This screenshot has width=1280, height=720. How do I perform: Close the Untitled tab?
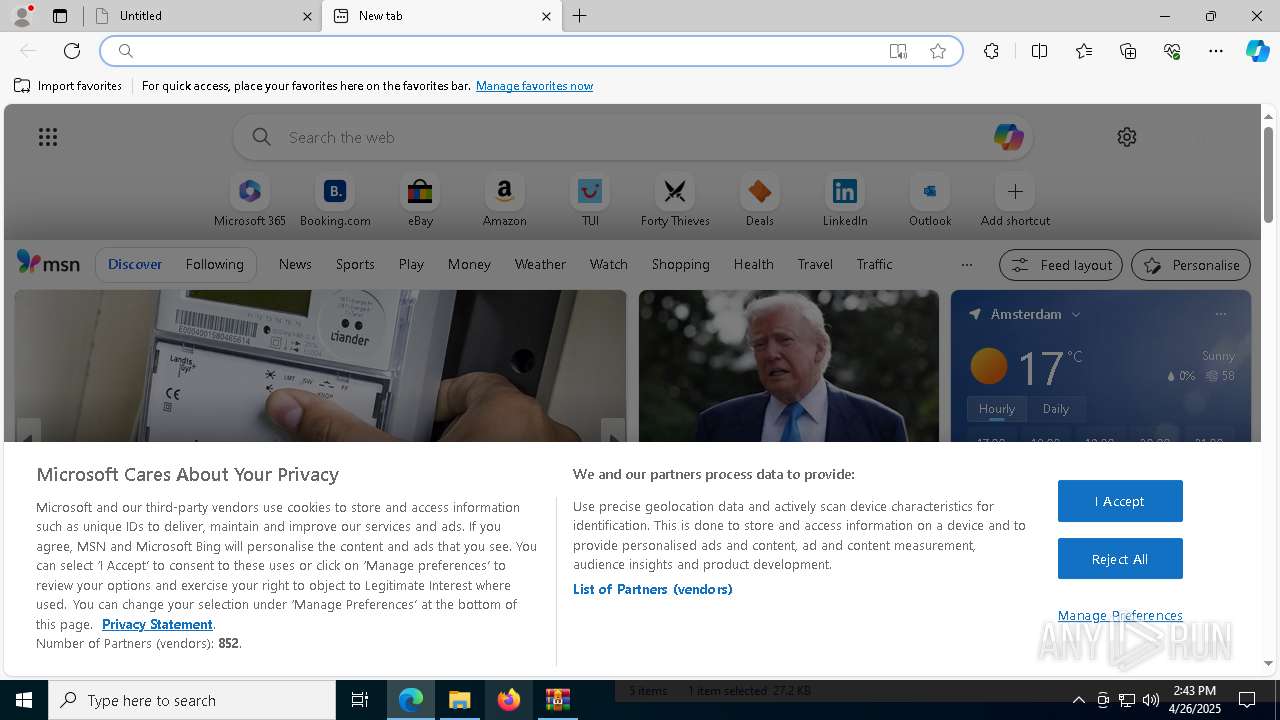307,16
